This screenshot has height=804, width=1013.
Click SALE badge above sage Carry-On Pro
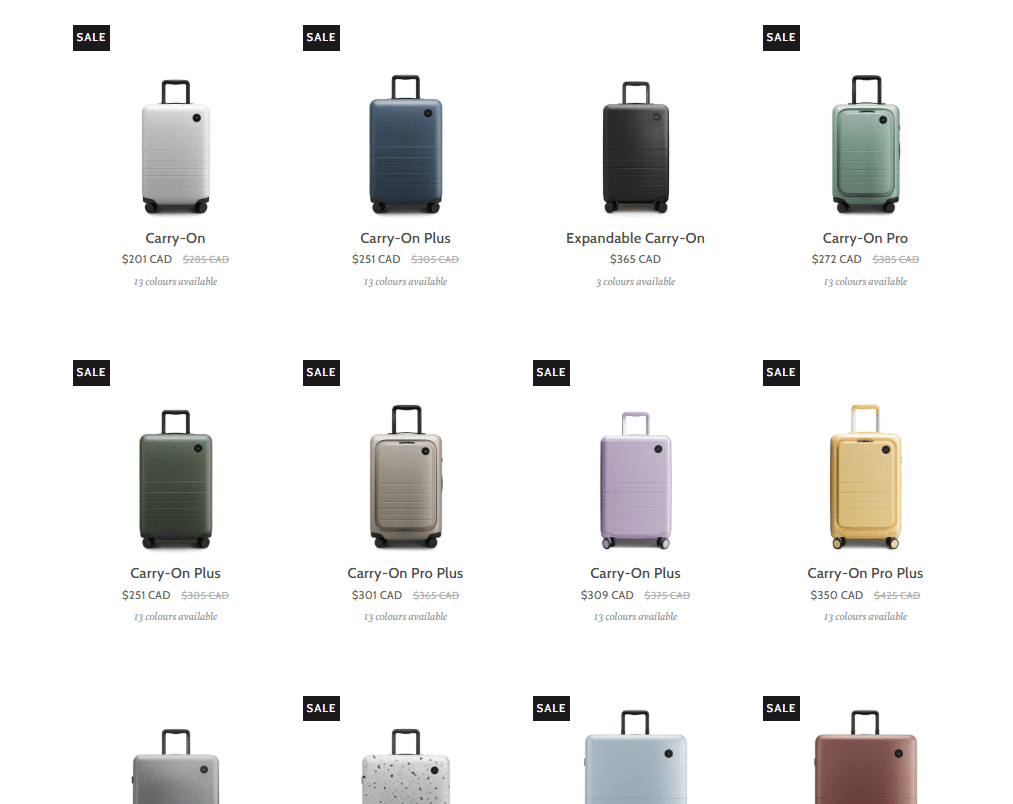click(x=781, y=37)
